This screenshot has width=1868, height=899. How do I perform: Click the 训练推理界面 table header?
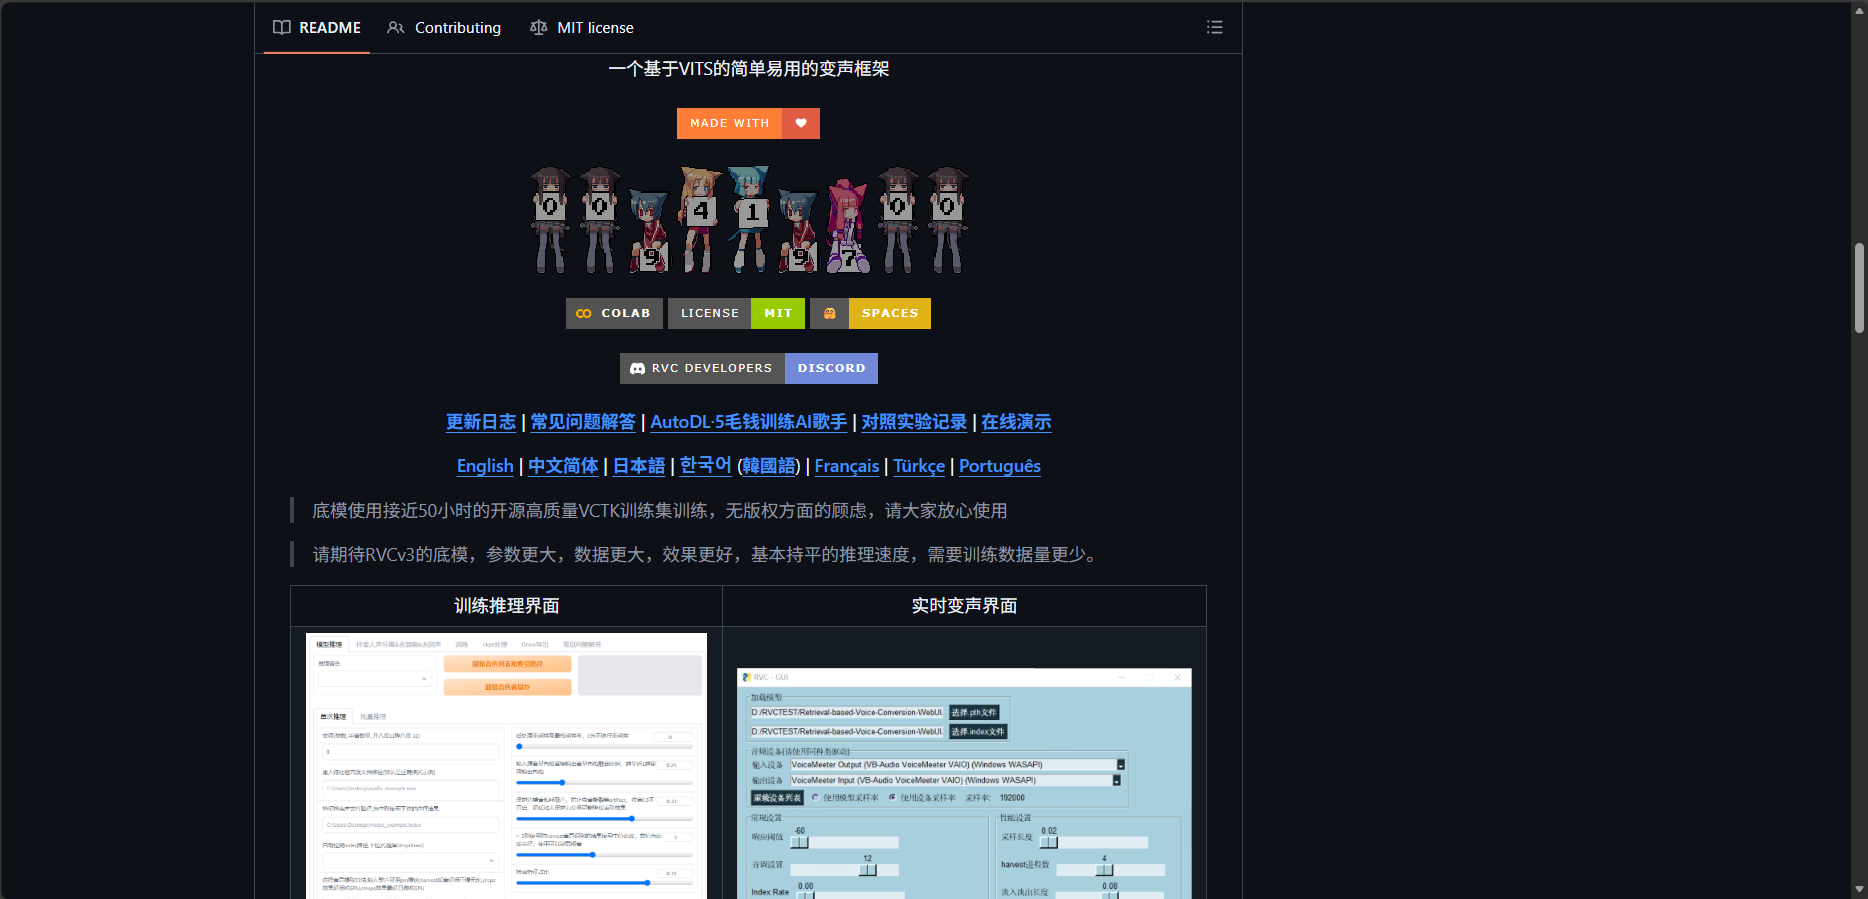[506, 606]
